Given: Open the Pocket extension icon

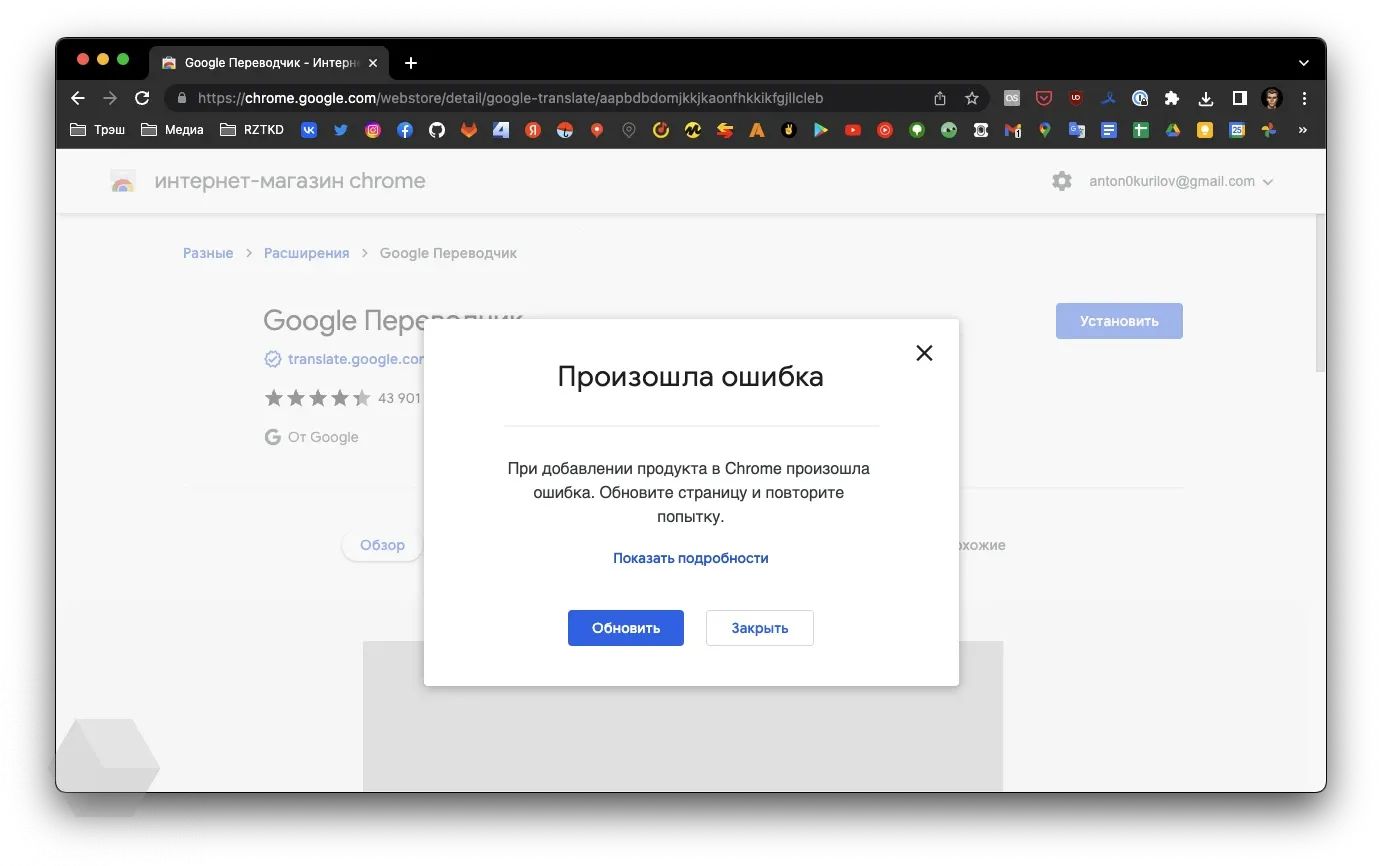Looking at the screenshot, I should point(1043,98).
